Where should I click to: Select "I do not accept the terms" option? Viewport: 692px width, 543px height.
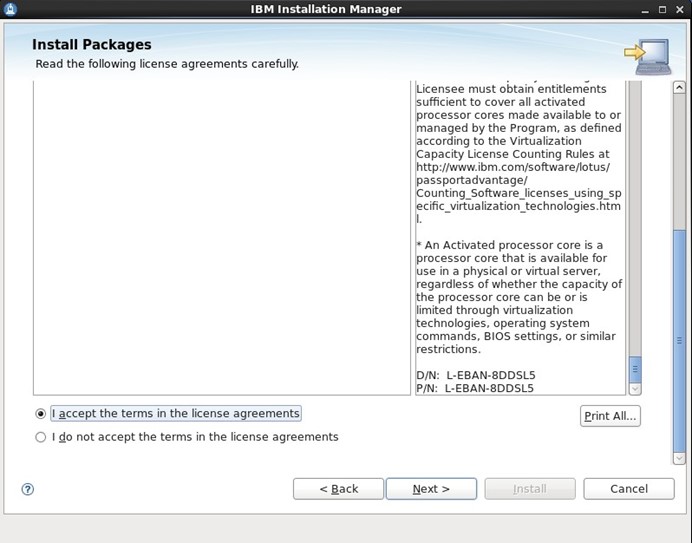[41, 437]
